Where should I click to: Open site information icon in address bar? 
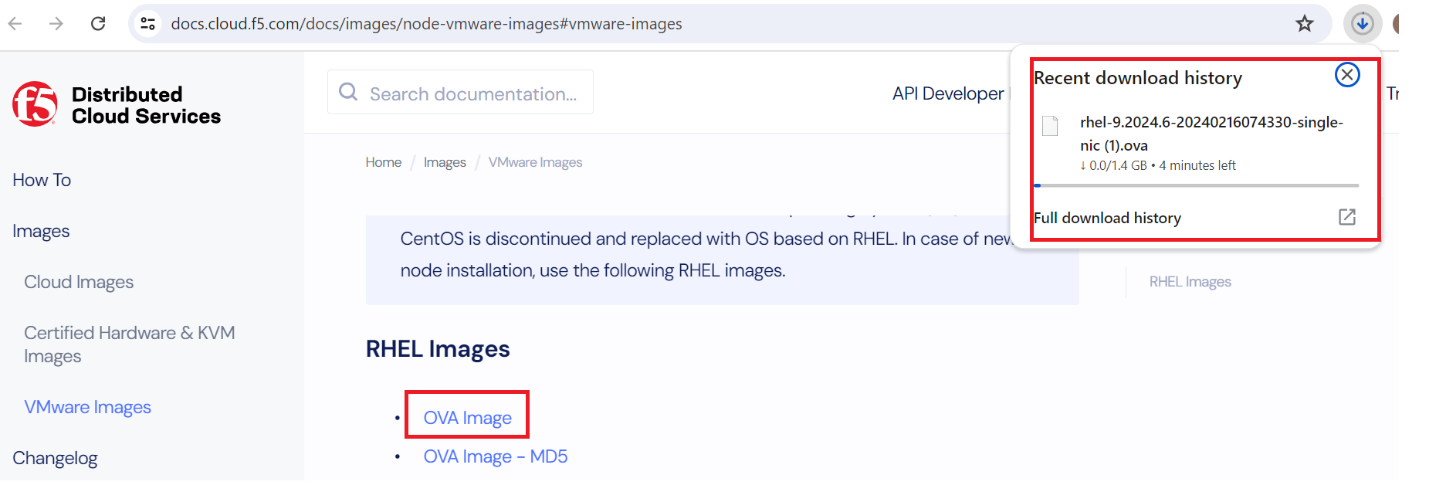pos(148,23)
